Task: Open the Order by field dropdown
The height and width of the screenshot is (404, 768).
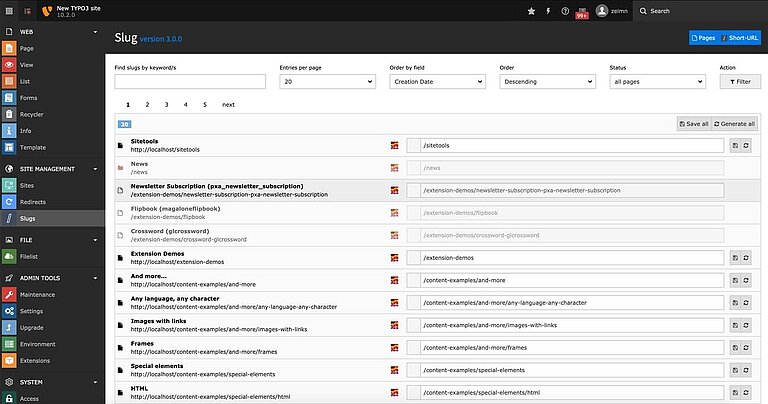Action: click(x=437, y=82)
